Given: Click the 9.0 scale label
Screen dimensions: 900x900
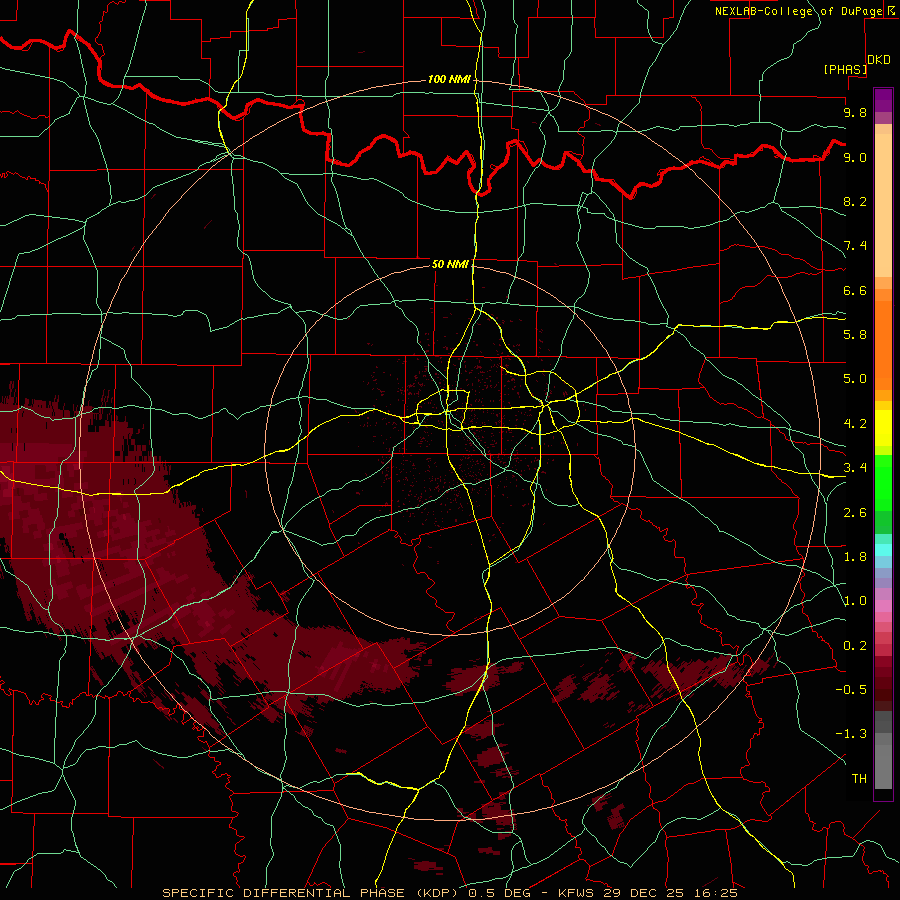Looking at the screenshot, I should (855, 157).
